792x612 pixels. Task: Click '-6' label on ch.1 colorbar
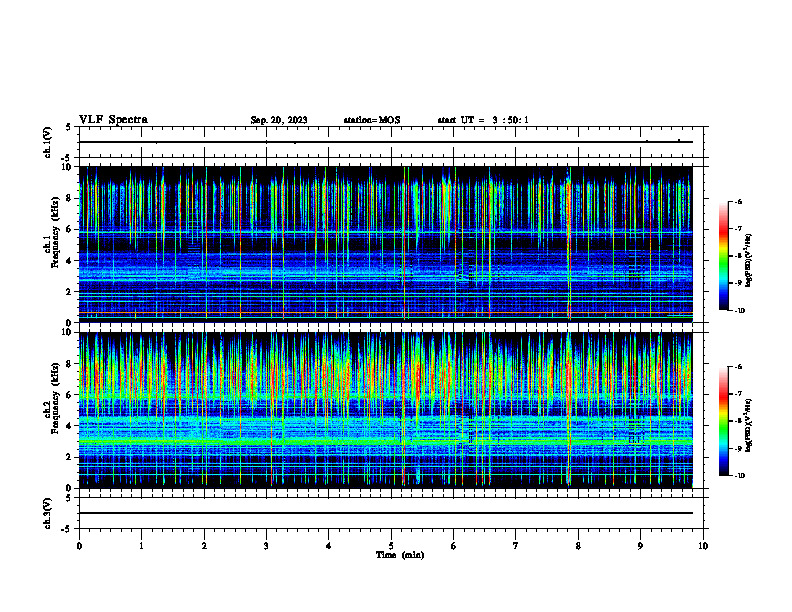pos(738,202)
